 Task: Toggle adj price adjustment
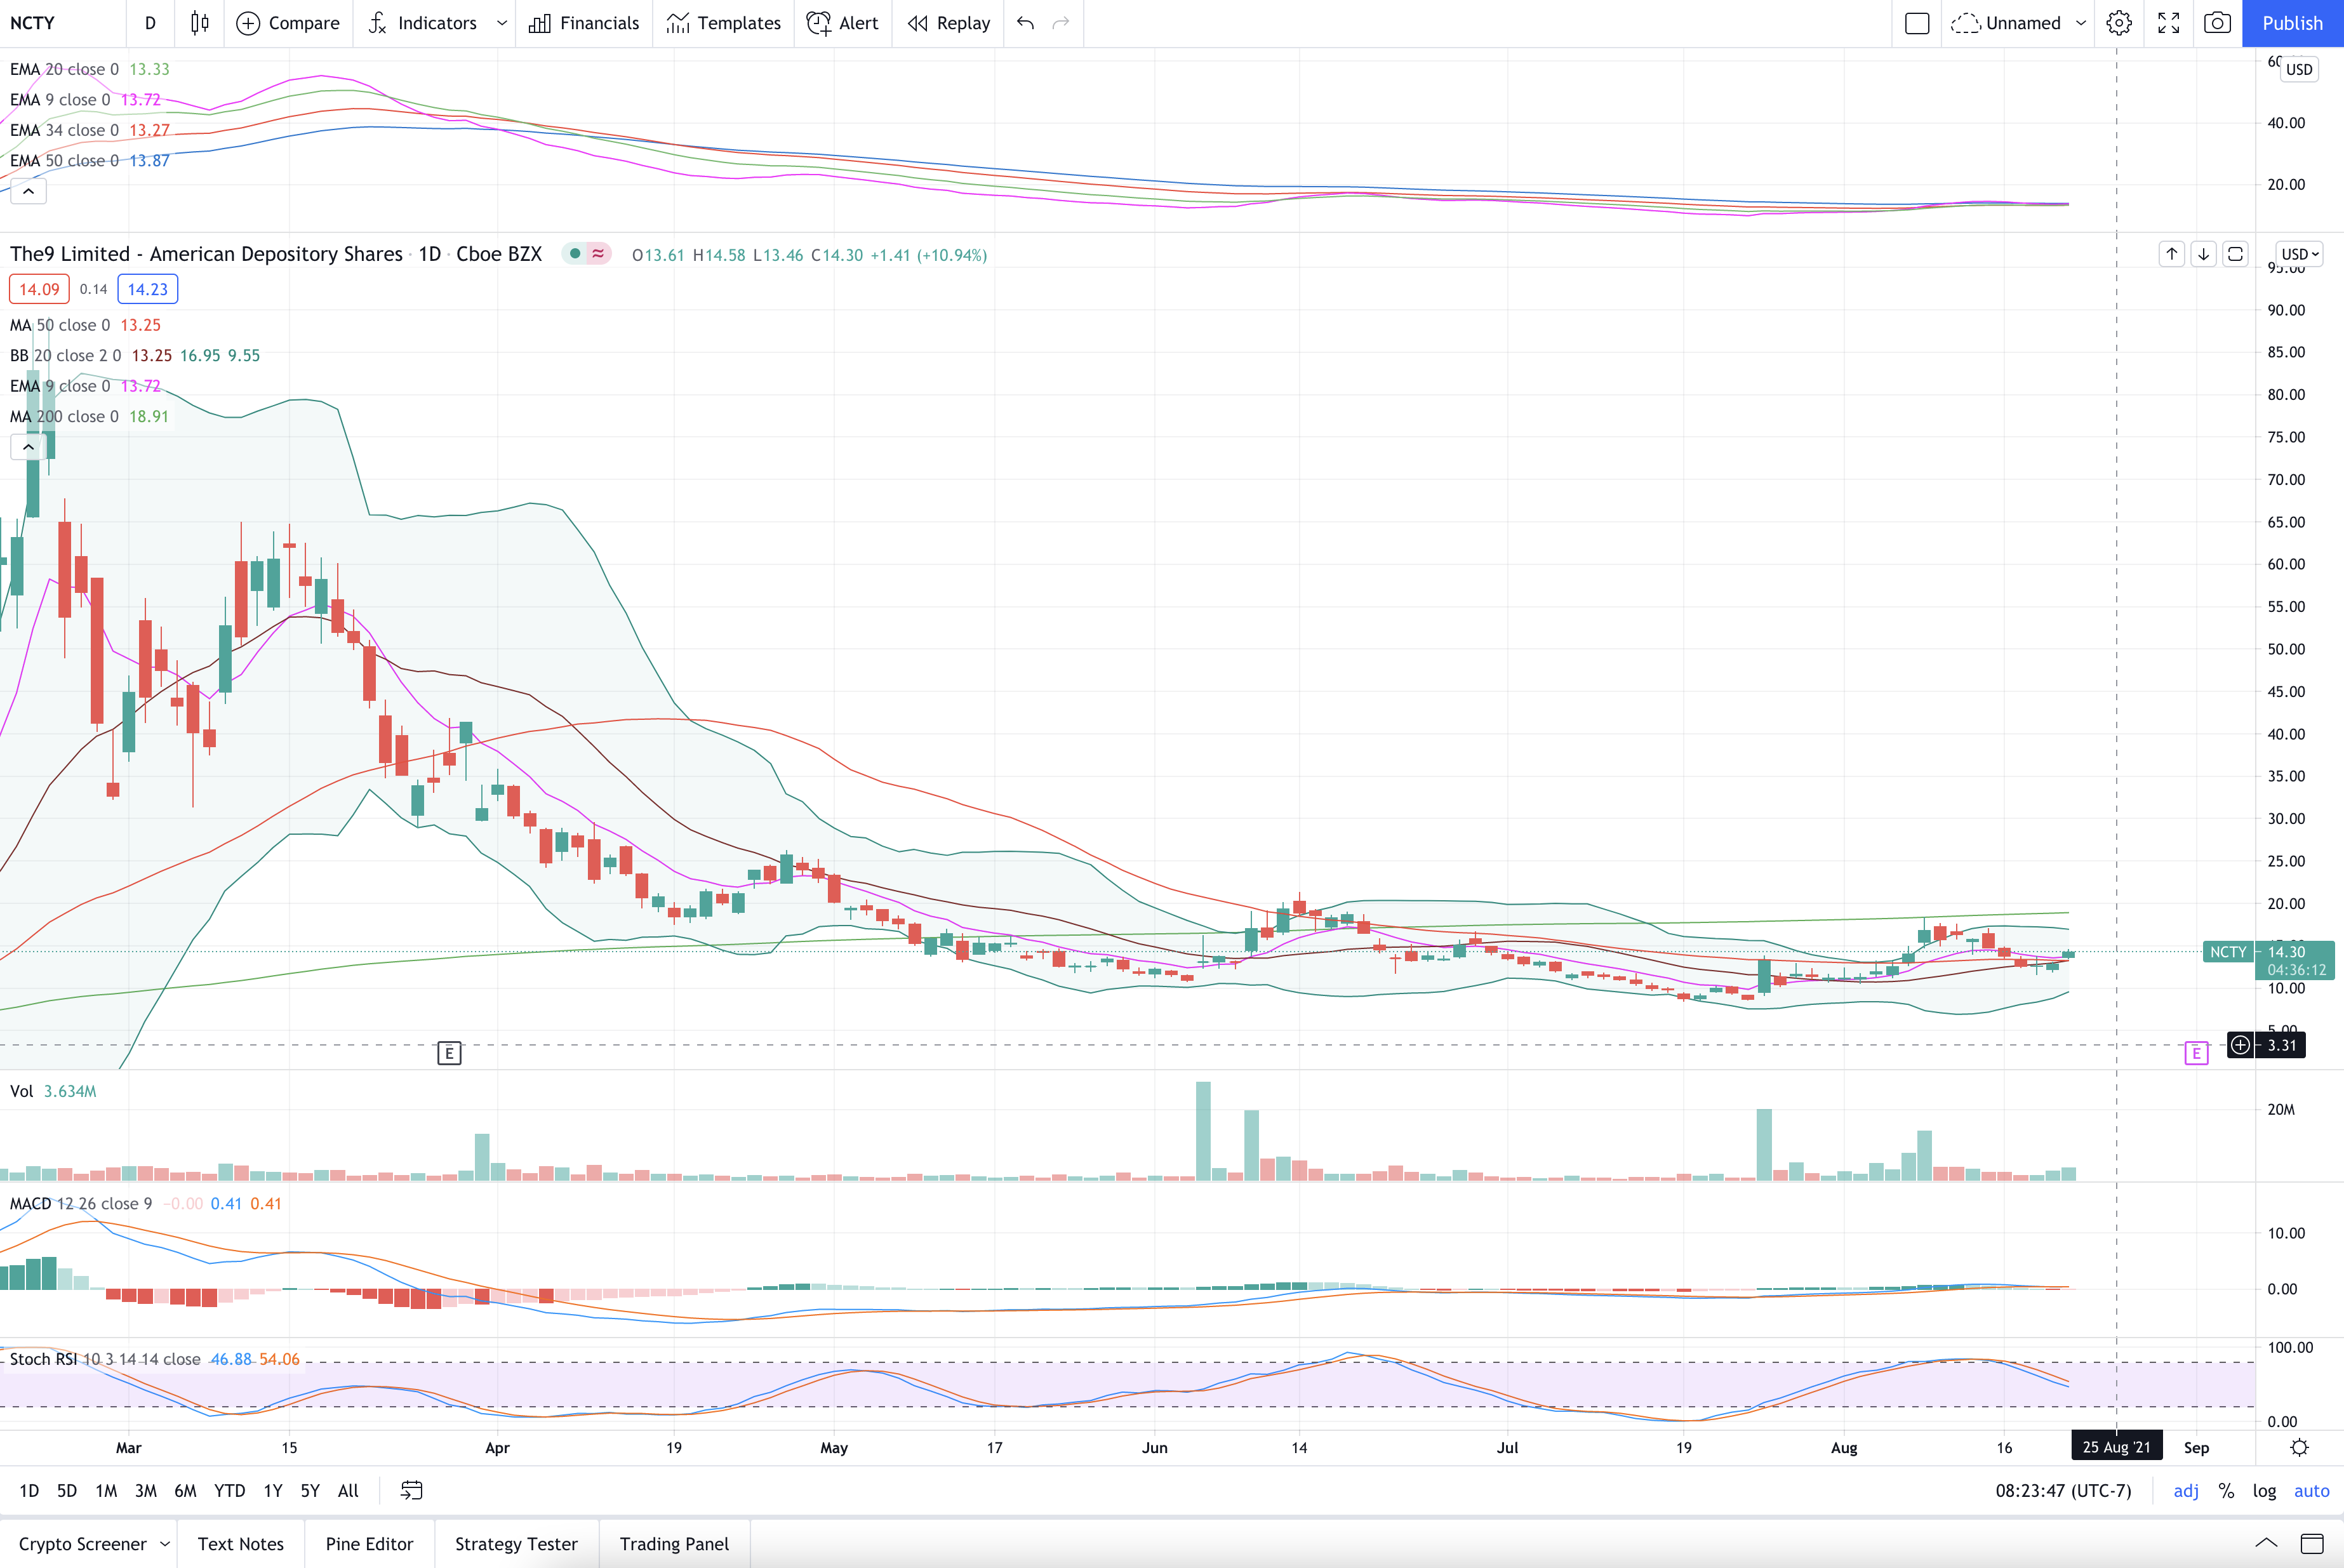tap(2186, 1490)
